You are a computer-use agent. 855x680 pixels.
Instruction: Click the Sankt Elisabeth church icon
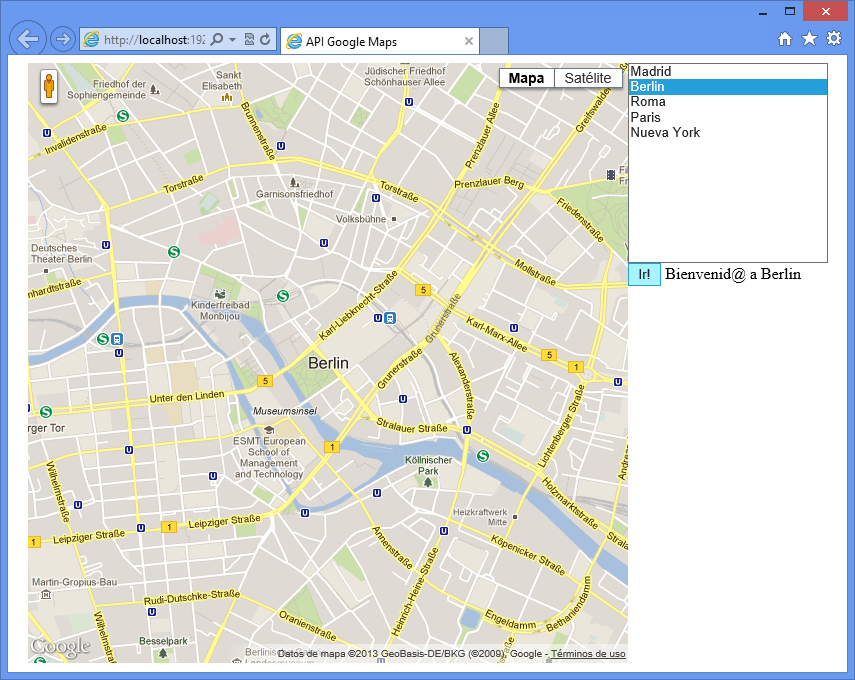(227, 97)
